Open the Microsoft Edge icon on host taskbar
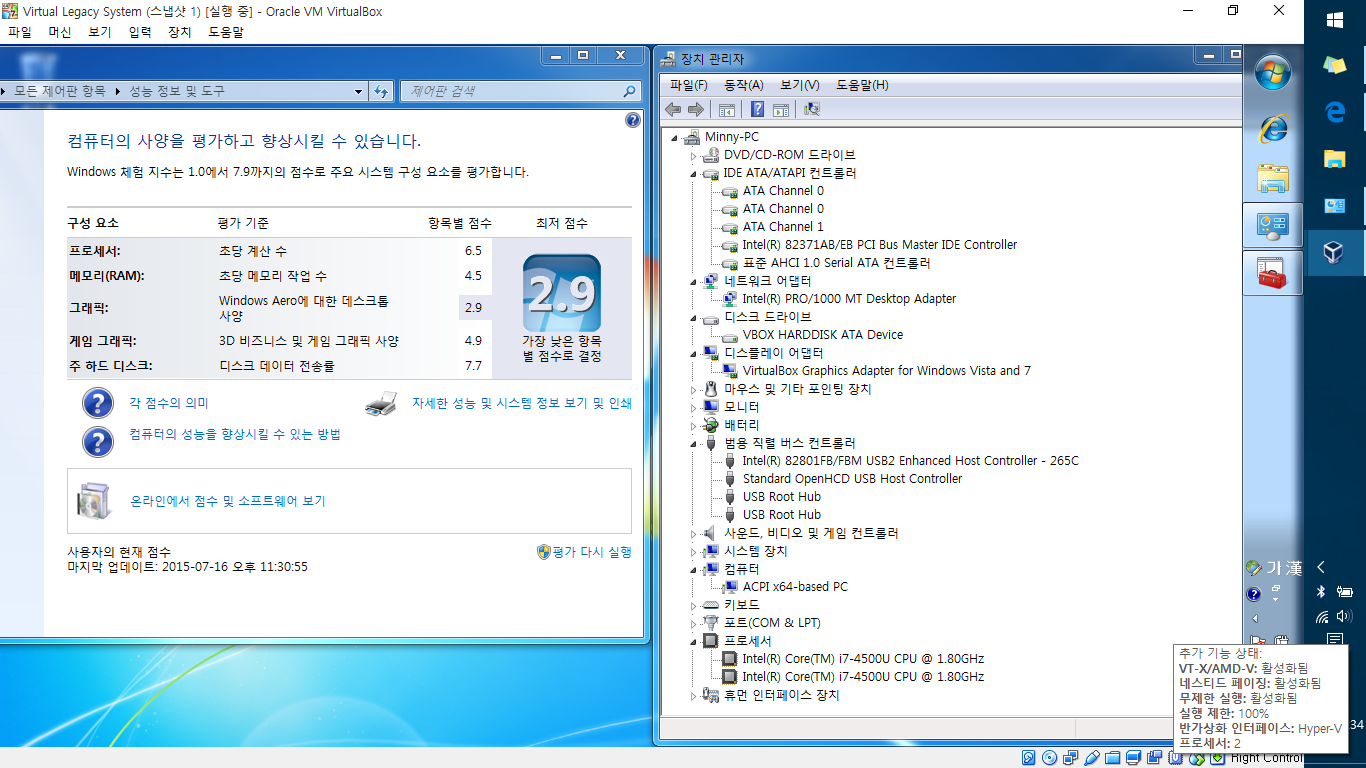Image resolution: width=1366 pixels, height=768 pixels. [x=1334, y=113]
